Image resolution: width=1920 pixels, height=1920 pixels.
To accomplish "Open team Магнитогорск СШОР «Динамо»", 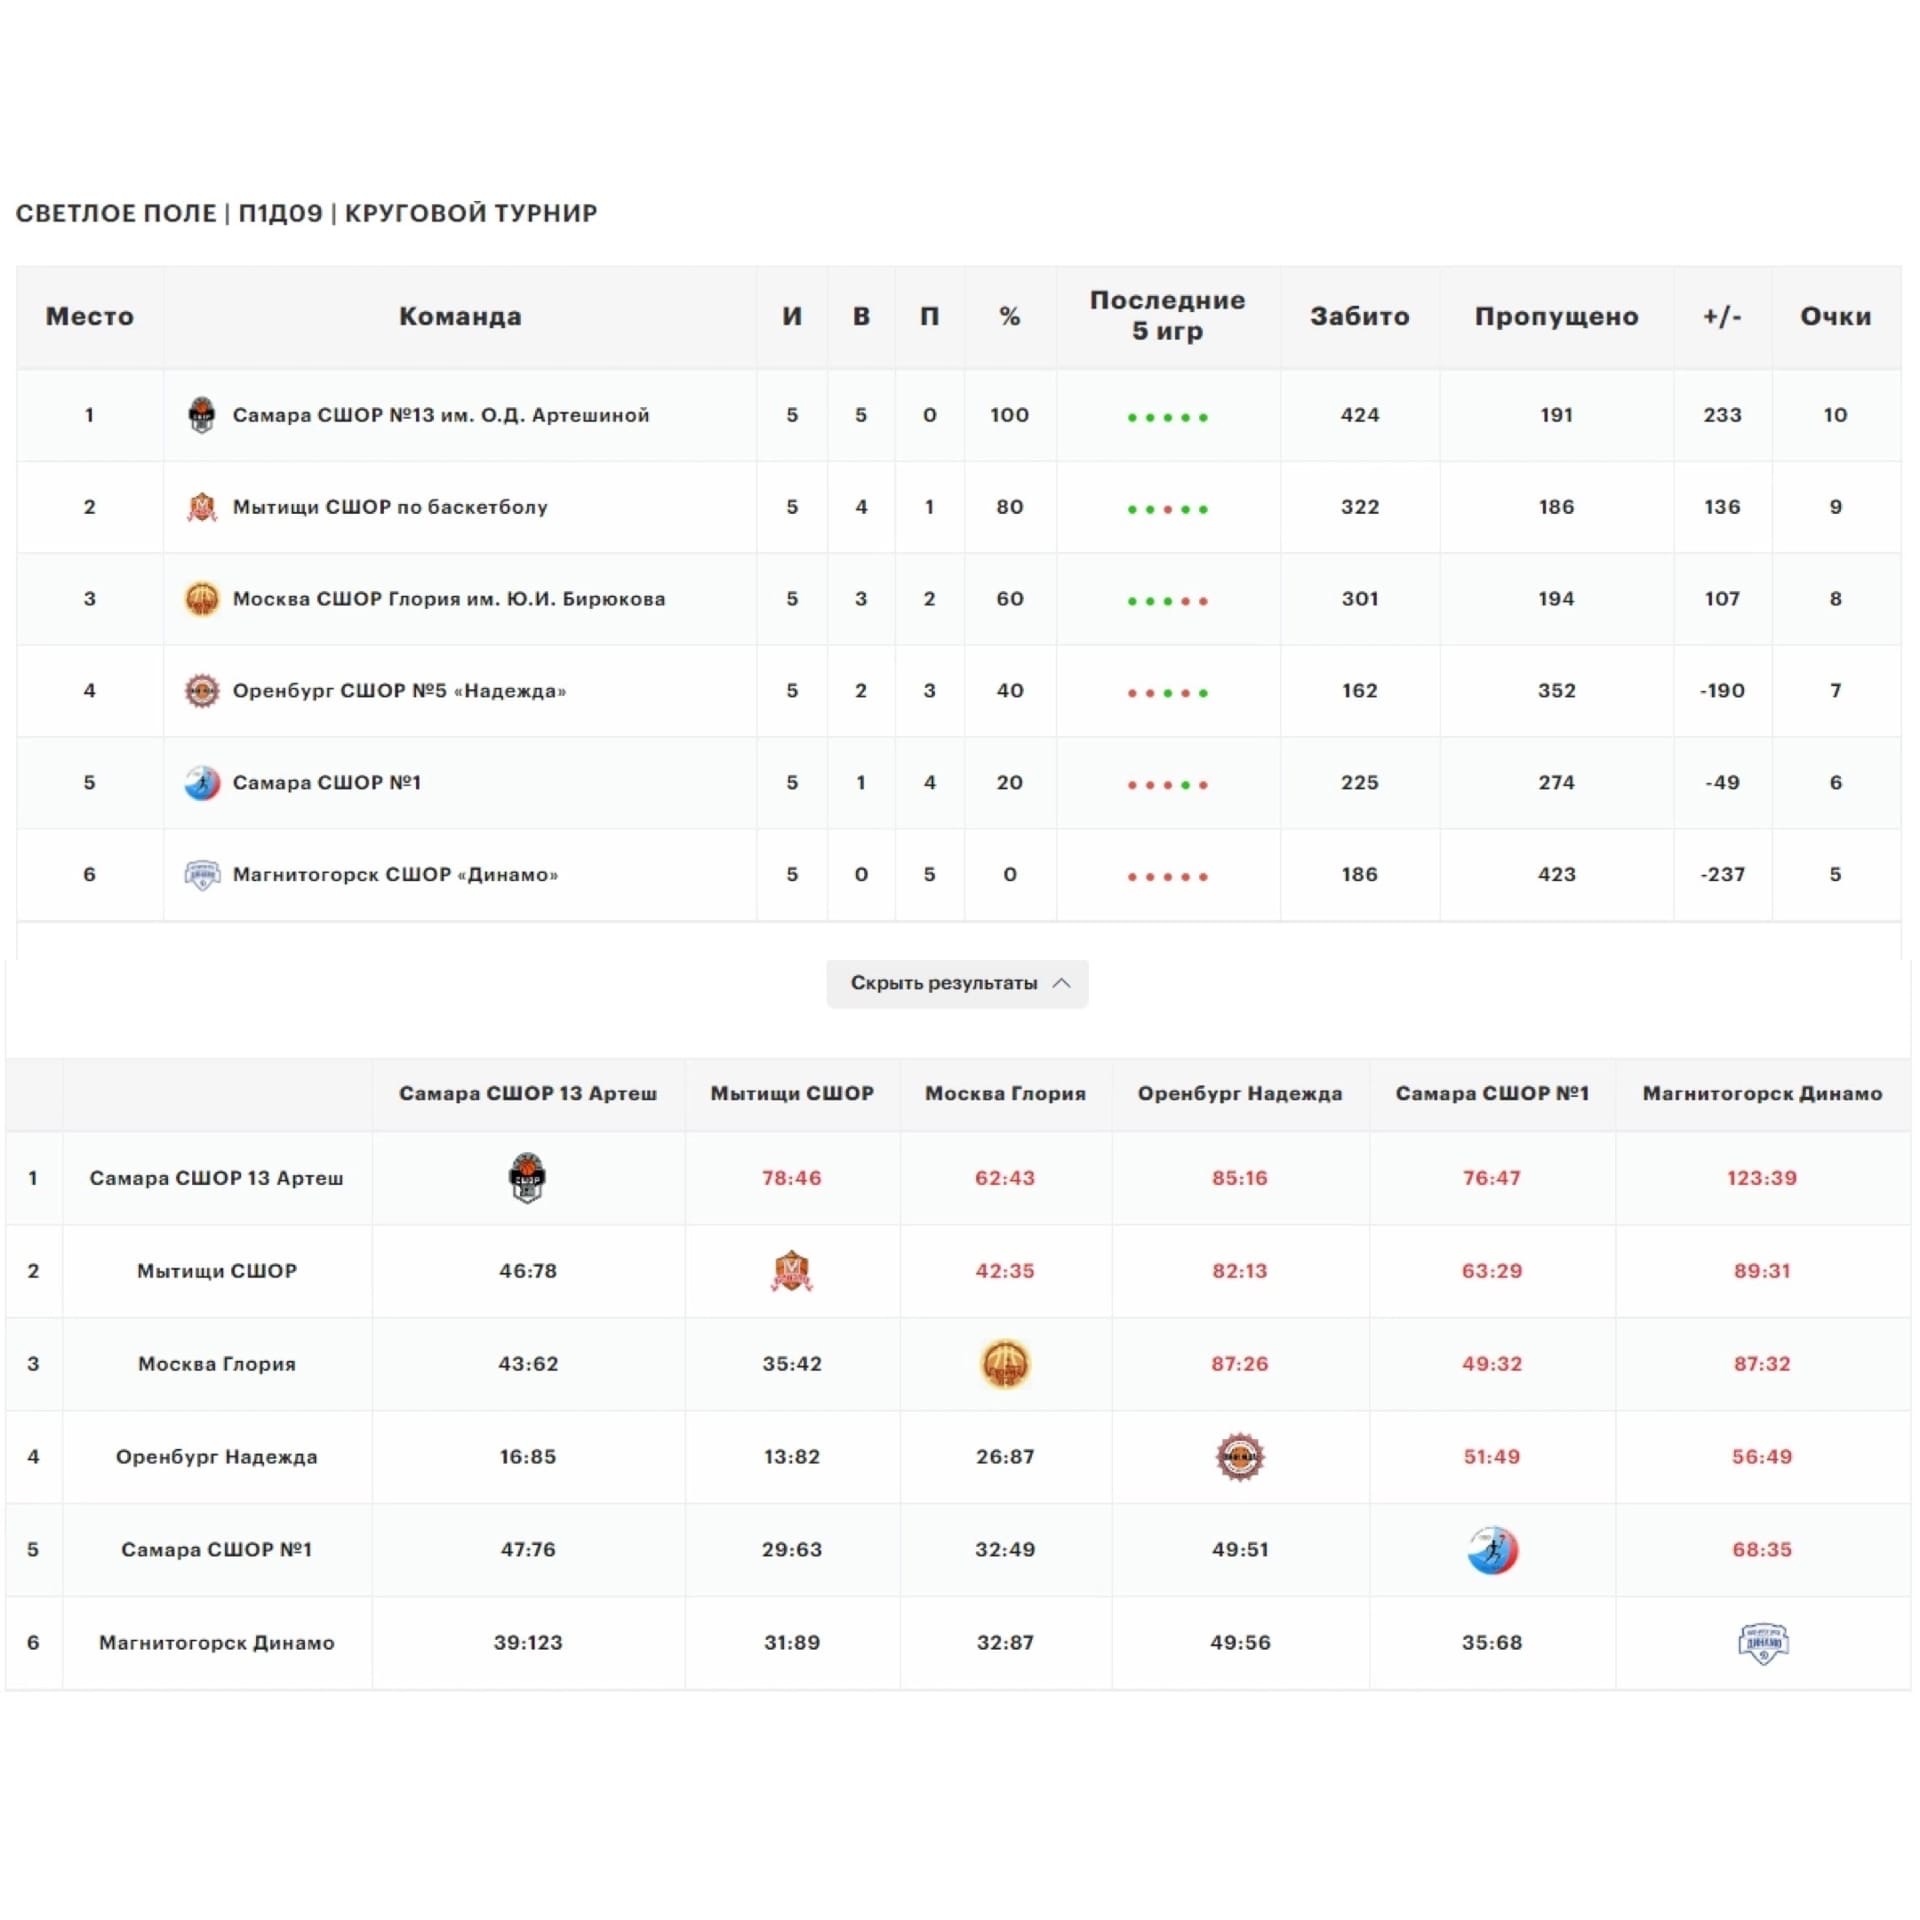I will 395,875.
